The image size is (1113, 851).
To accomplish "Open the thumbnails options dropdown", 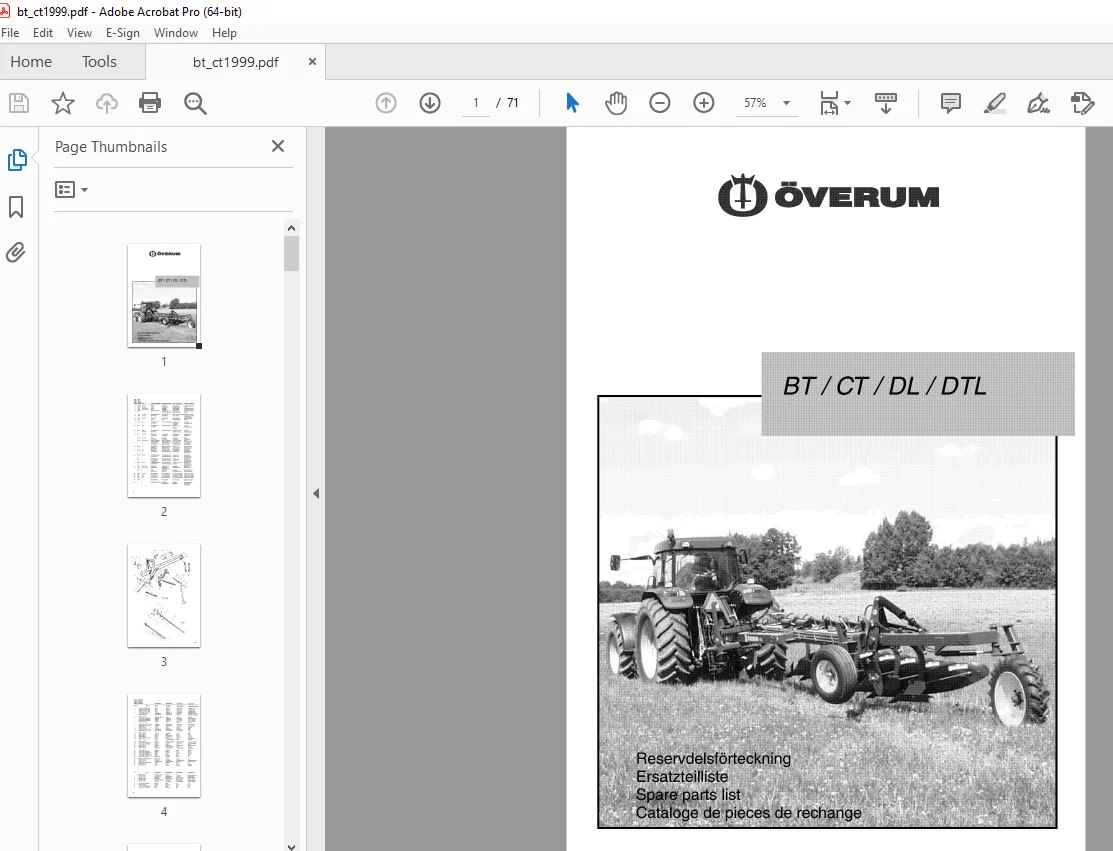I will coord(71,190).
